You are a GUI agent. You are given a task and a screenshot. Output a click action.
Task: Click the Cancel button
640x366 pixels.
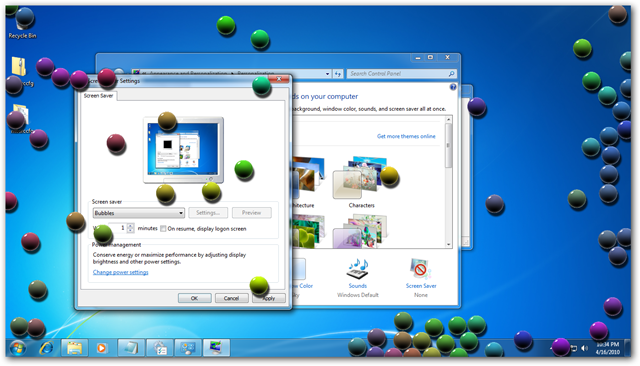231,298
